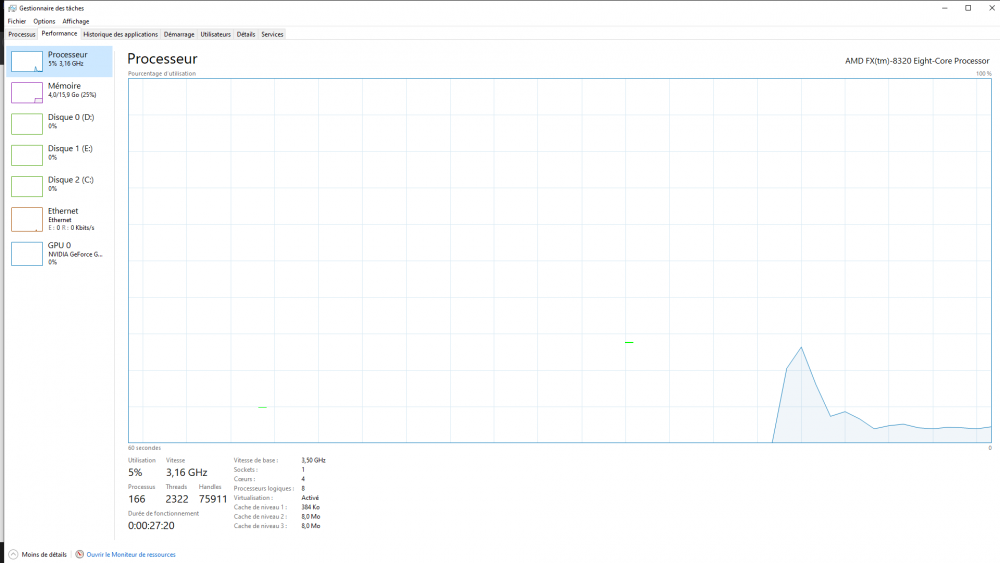Select the Disque 1 (E:) graph icon
This screenshot has width=1000, height=563.
pos(27,155)
